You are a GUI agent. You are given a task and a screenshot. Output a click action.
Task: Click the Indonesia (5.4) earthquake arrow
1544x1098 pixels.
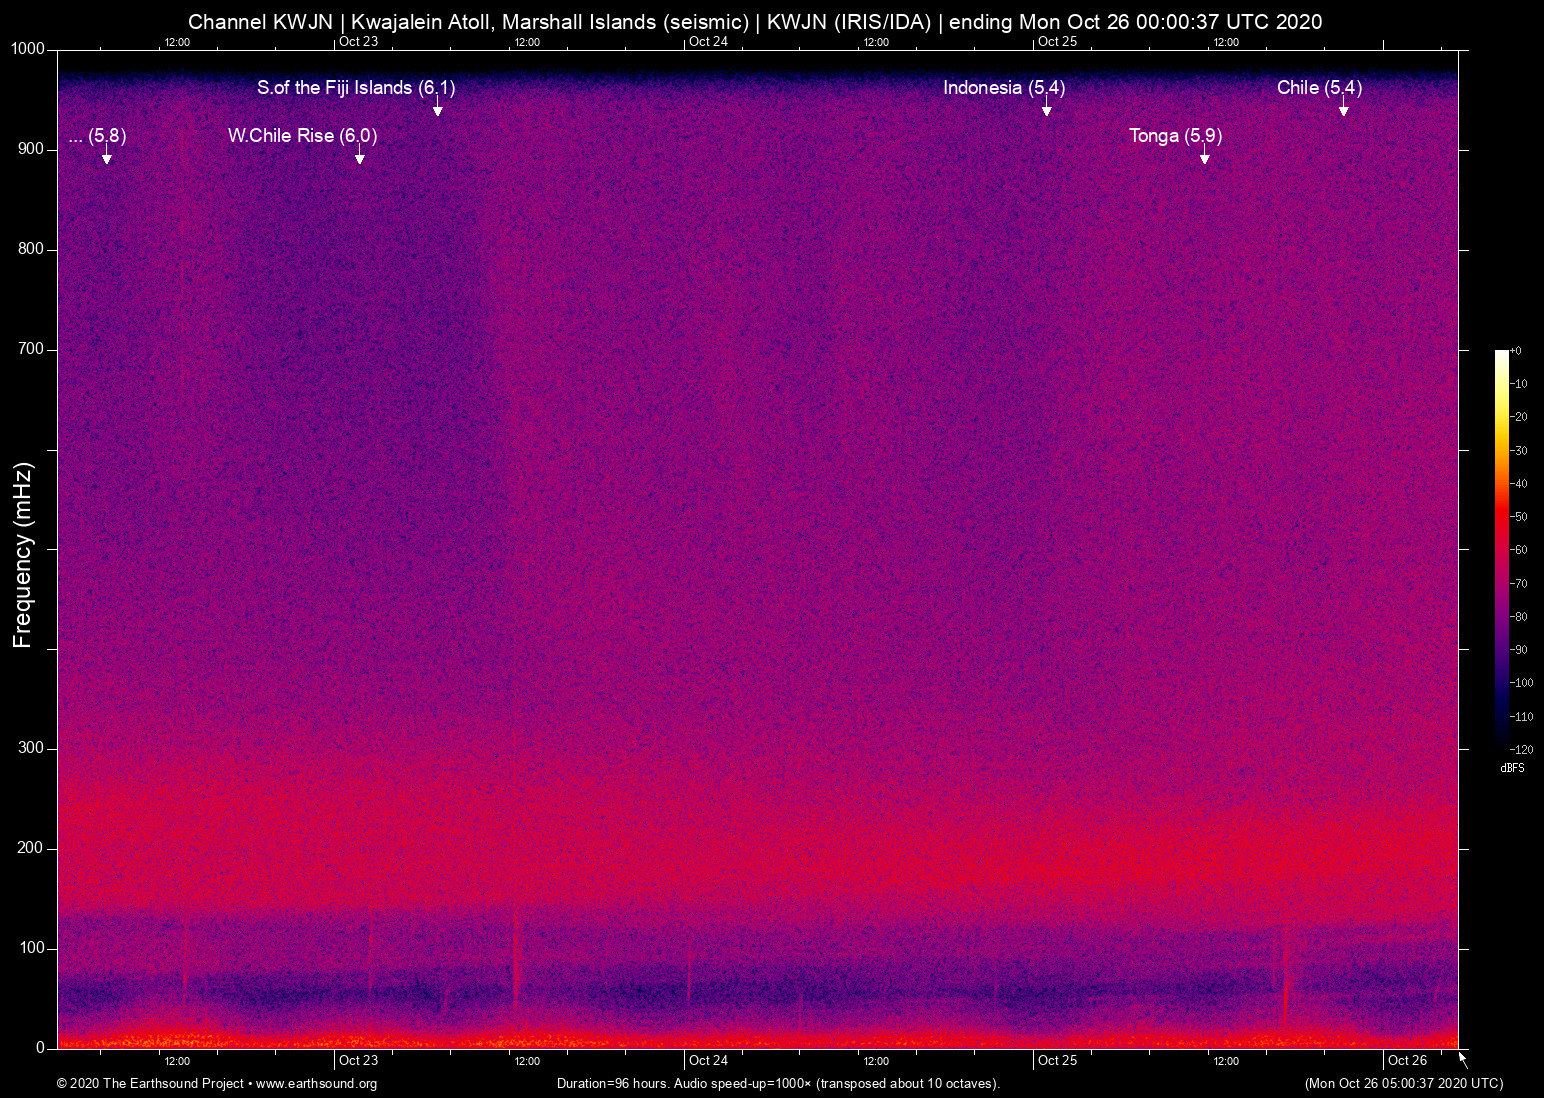(1047, 107)
